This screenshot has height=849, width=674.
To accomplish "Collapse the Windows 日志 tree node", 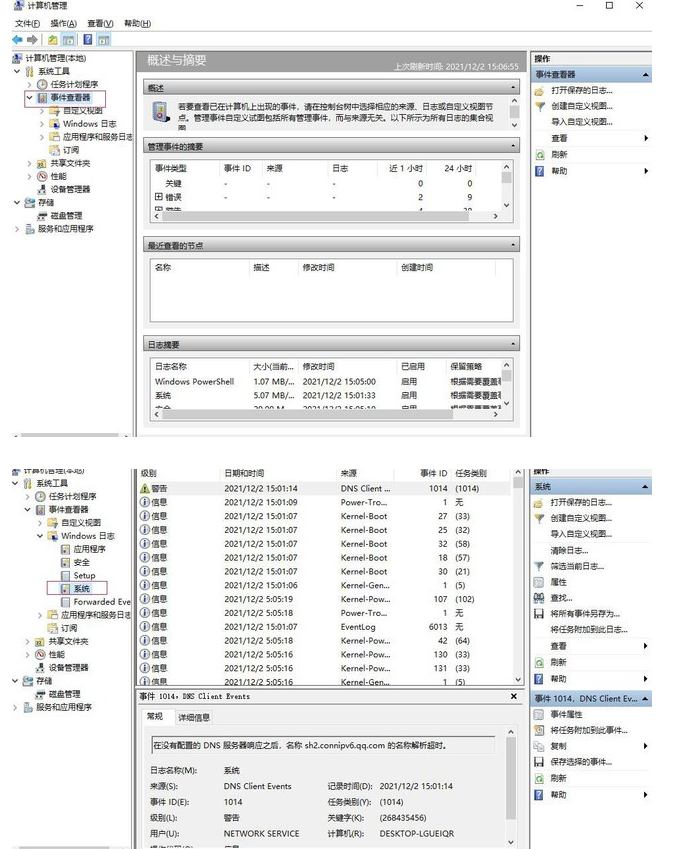I will (x=40, y=536).
